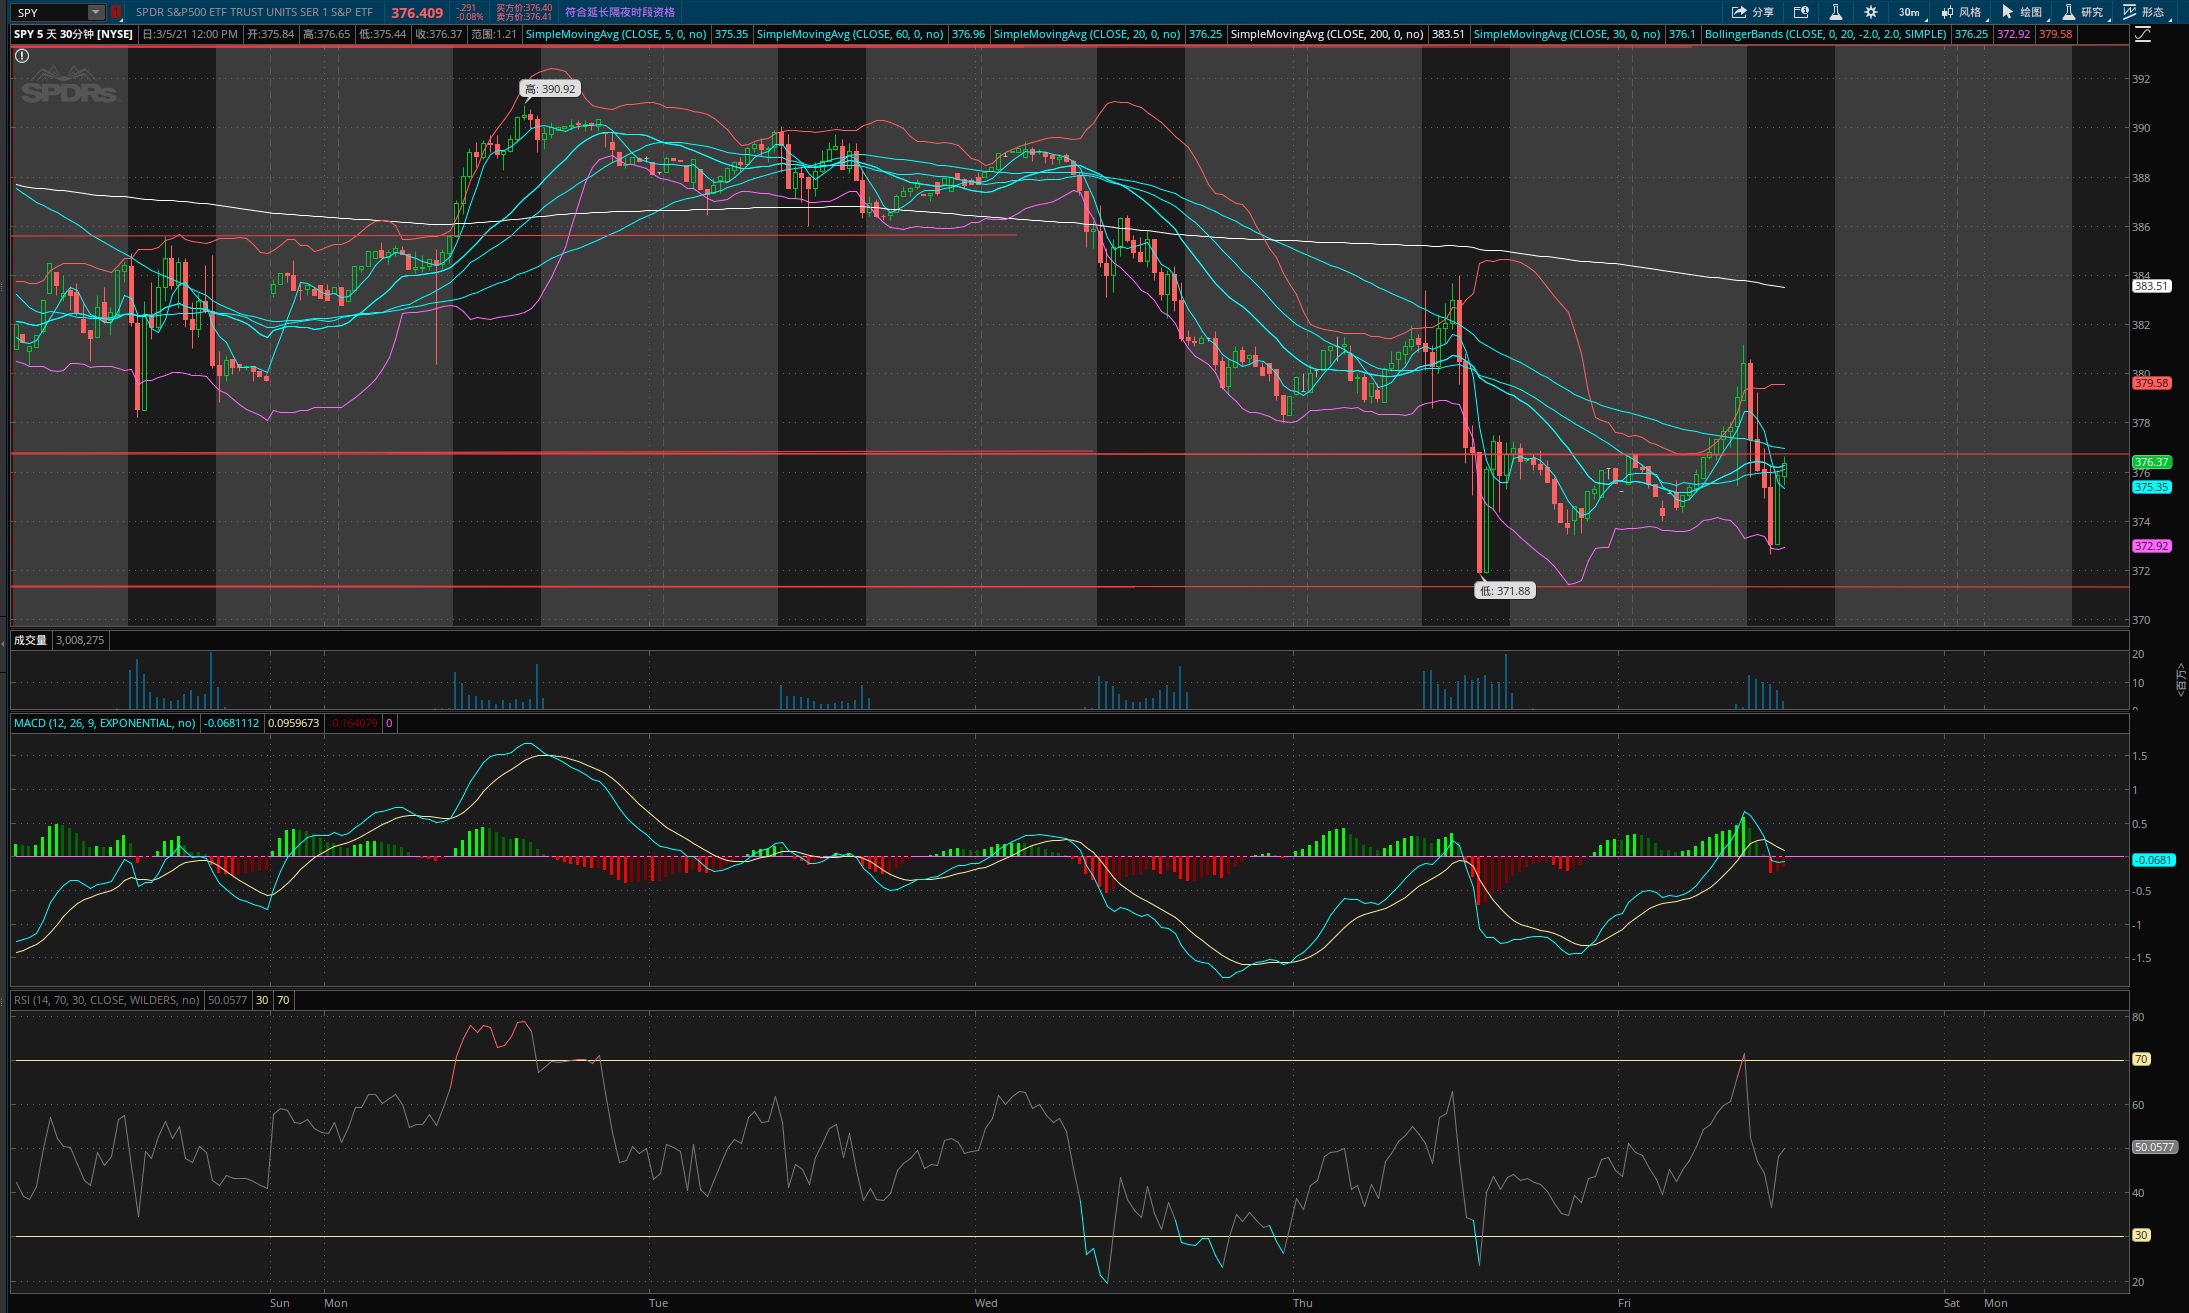Click the Wed label on time axis
Image resolution: width=2189 pixels, height=1313 pixels.
(986, 1303)
